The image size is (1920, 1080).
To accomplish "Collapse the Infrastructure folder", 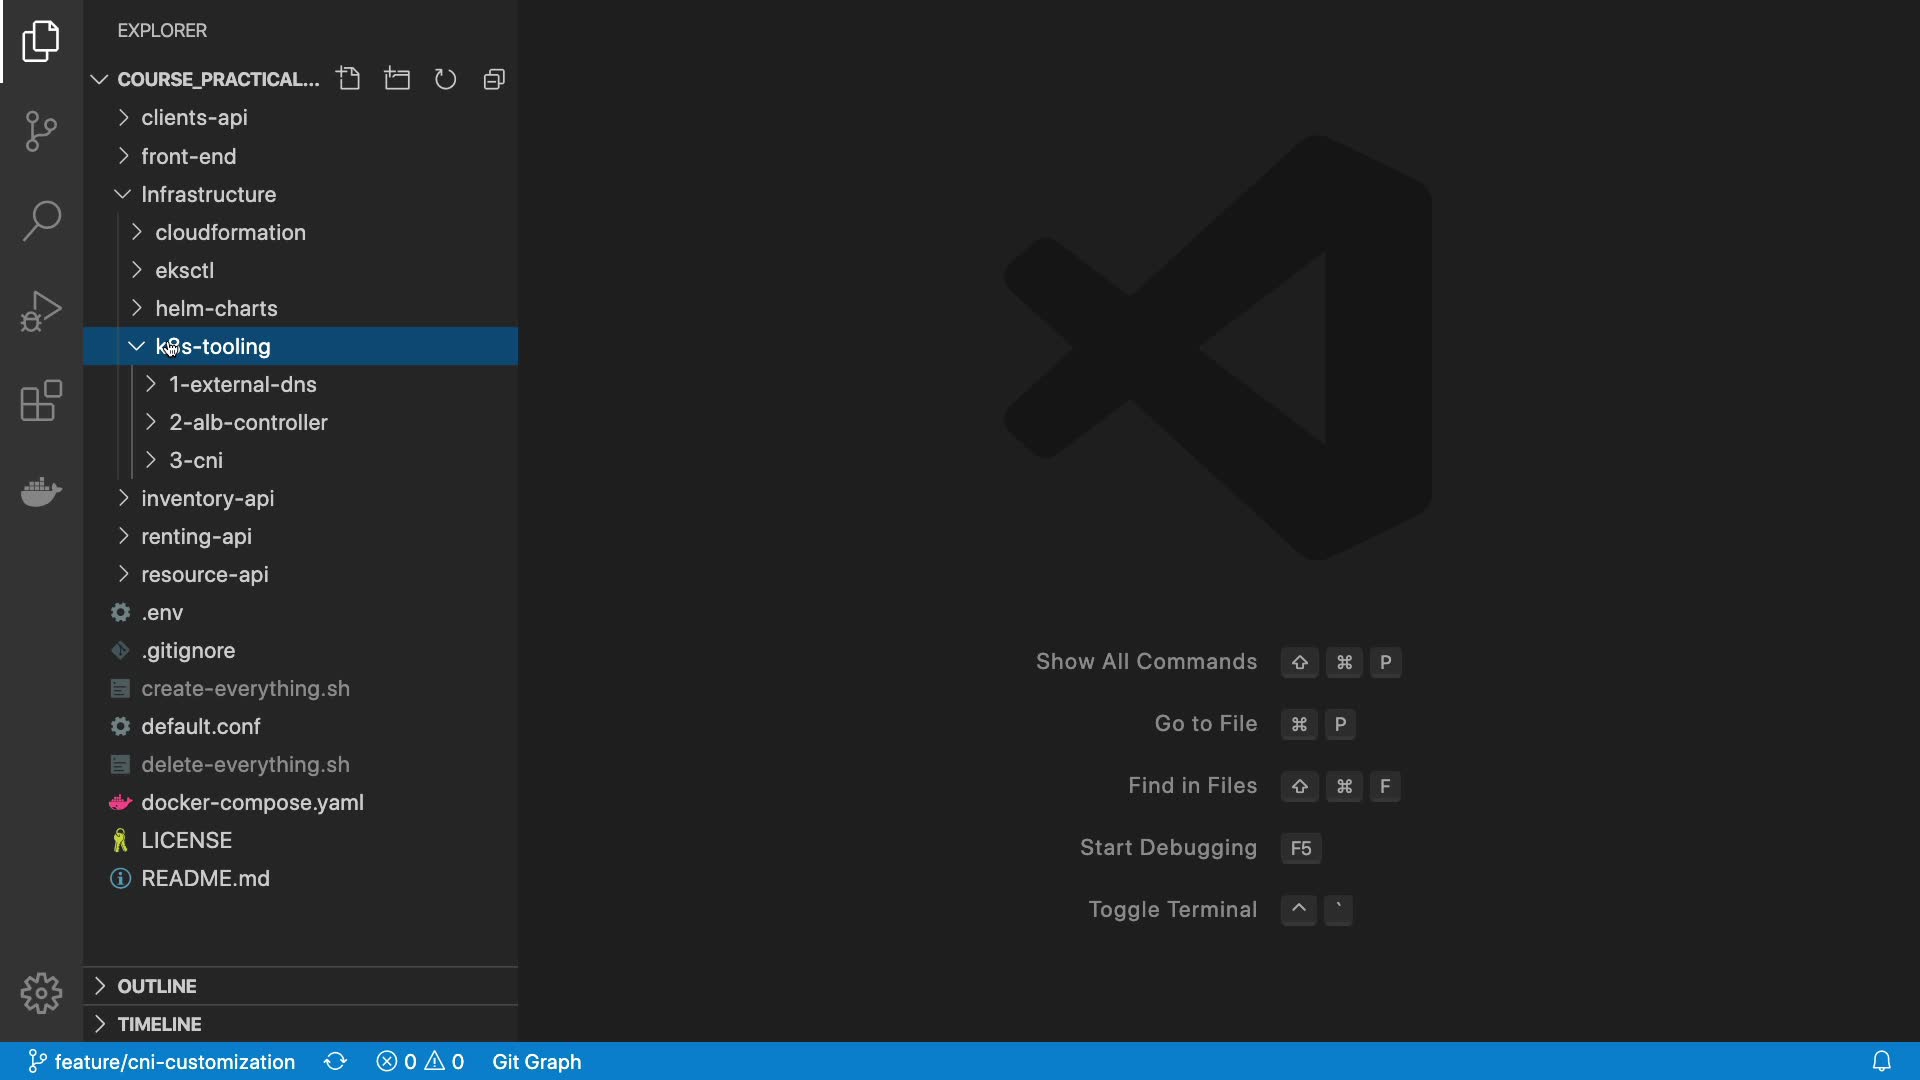I will [208, 195].
